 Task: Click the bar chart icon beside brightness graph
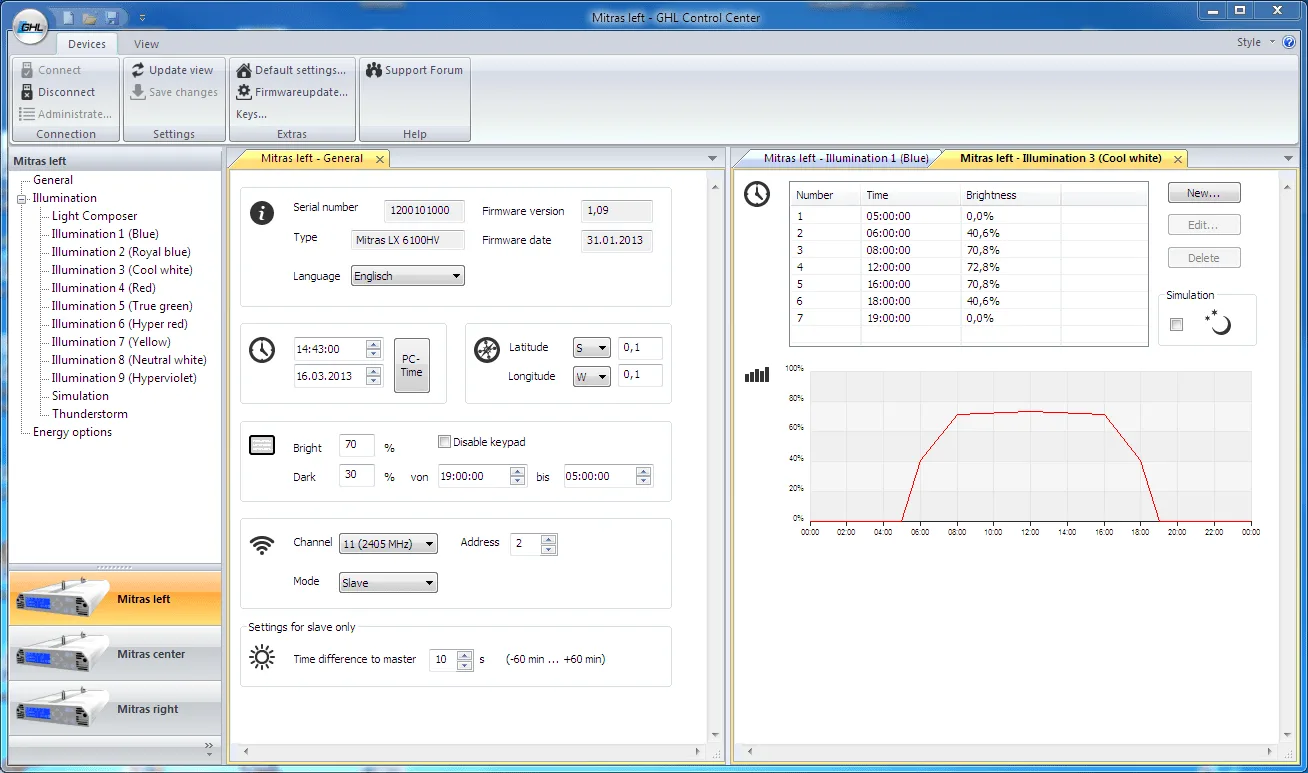tap(757, 375)
